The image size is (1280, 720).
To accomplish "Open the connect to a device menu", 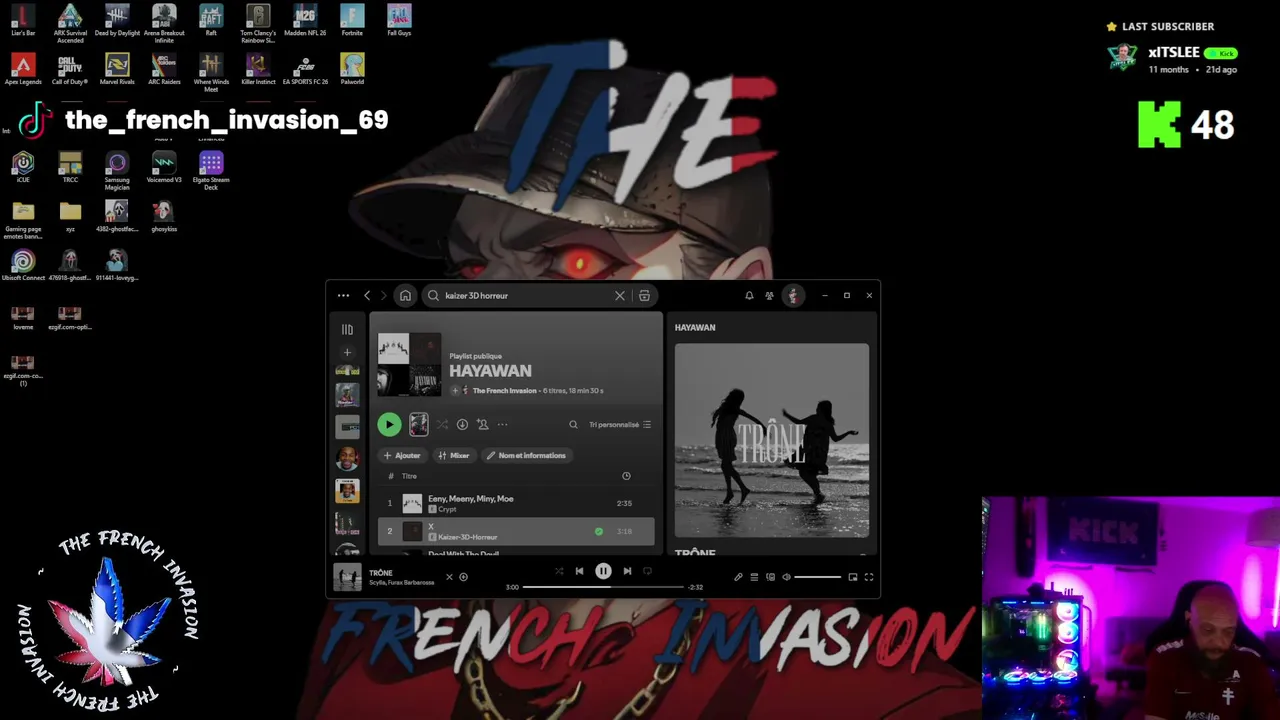I will point(770,577).
